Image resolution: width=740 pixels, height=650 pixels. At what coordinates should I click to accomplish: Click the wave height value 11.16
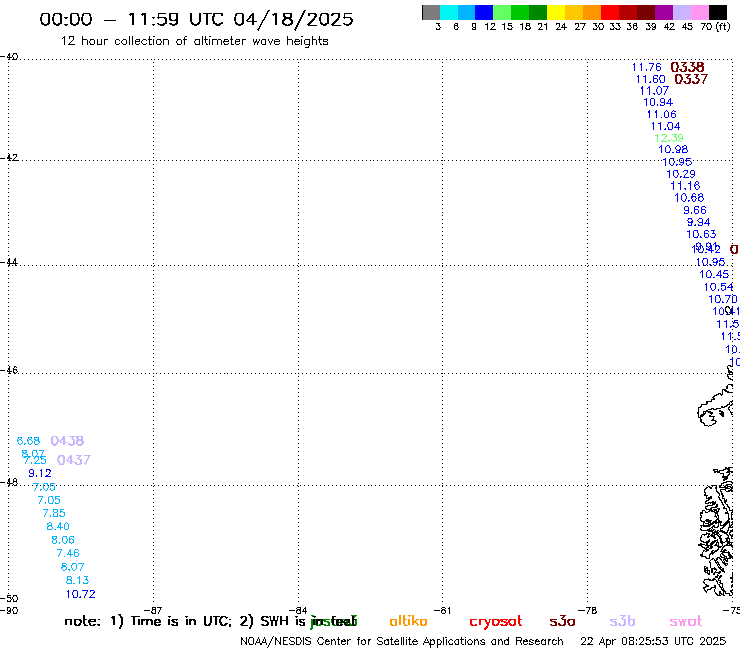(x=685, y=186)
